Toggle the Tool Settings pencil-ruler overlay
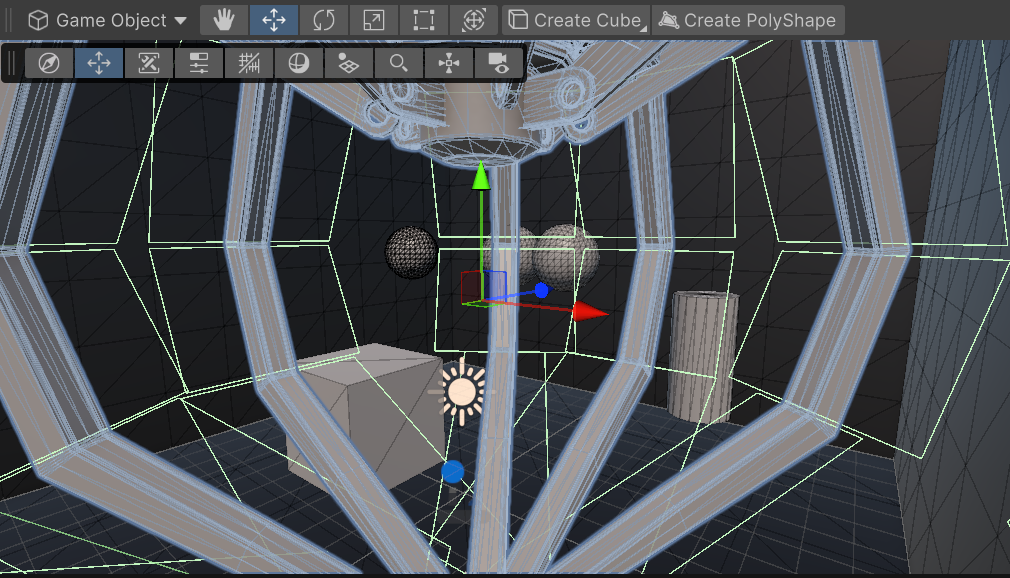1010x578 pixels. tap(149, 63)
